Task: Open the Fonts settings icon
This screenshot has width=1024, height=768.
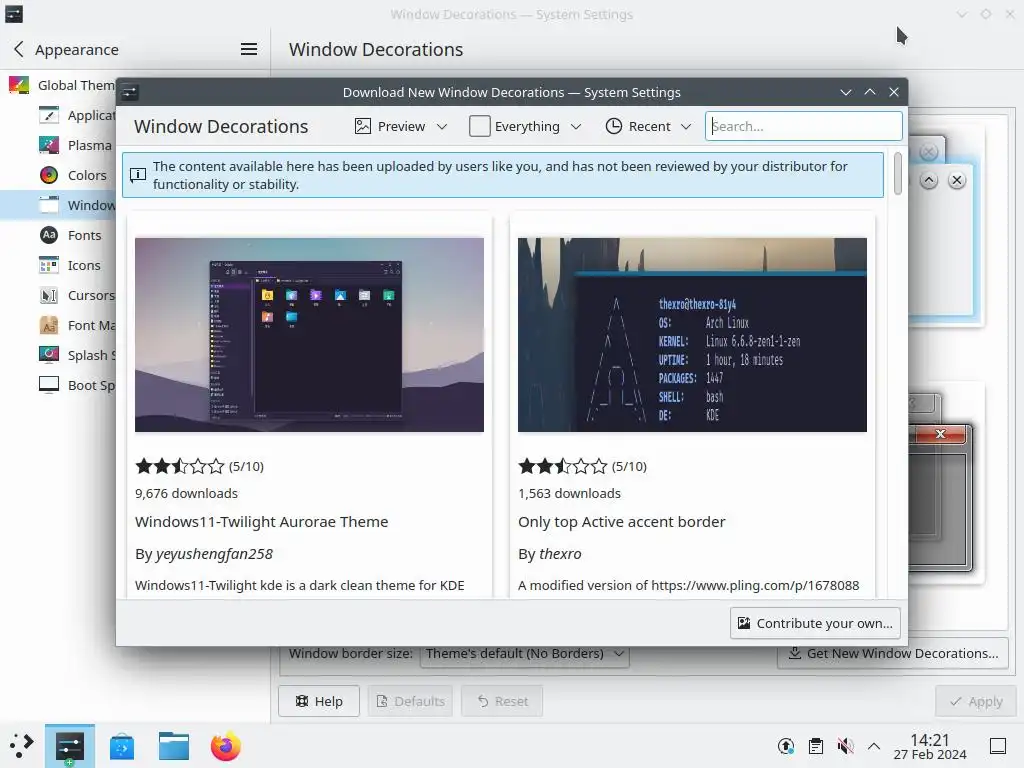Action: (49, 235)
